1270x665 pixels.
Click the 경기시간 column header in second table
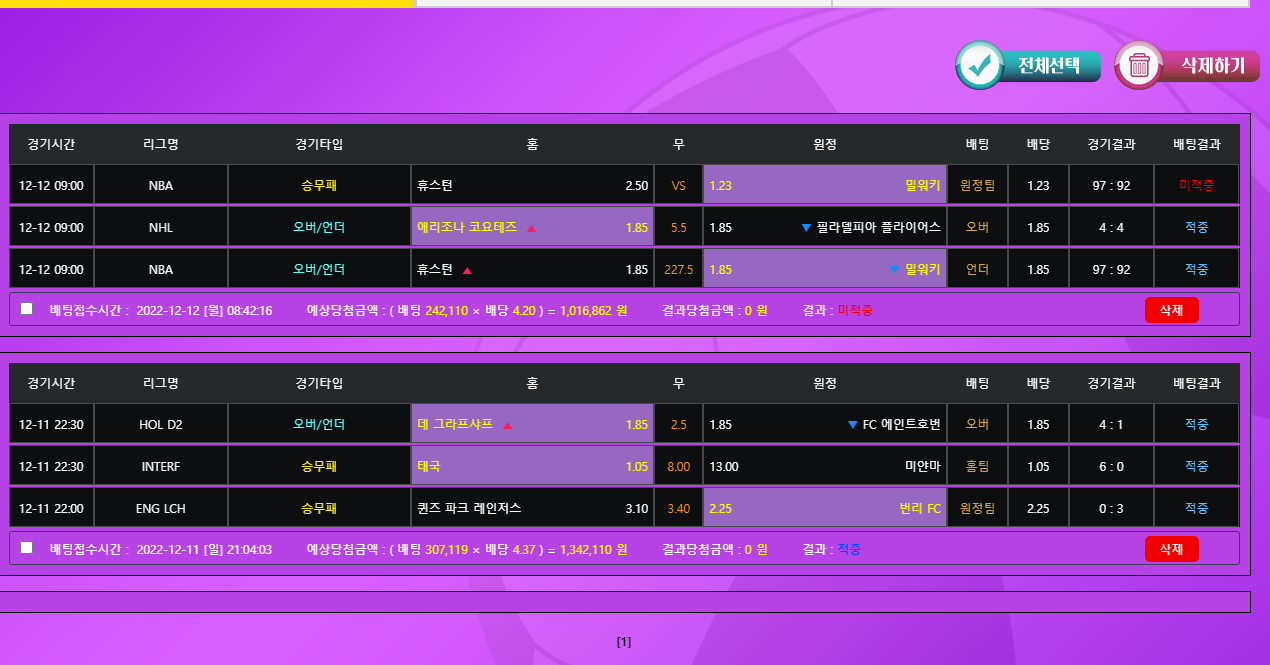click(51, 383)
